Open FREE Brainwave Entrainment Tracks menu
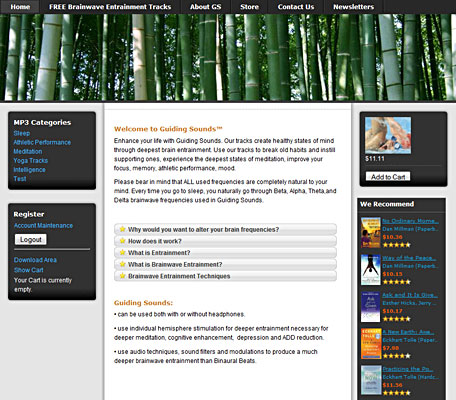This screenshot has width=456, height=400. [x=110, y=7]
